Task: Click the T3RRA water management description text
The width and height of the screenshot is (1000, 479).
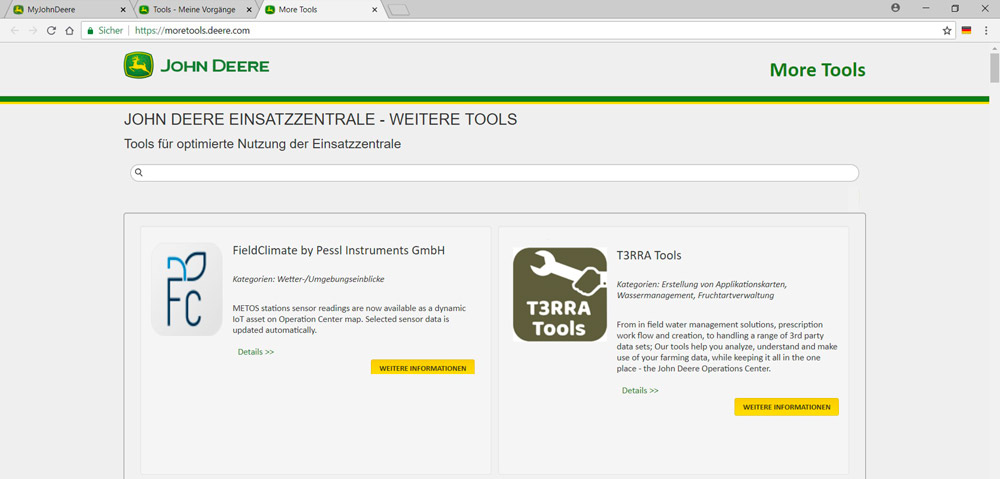Action: [727, 346]
